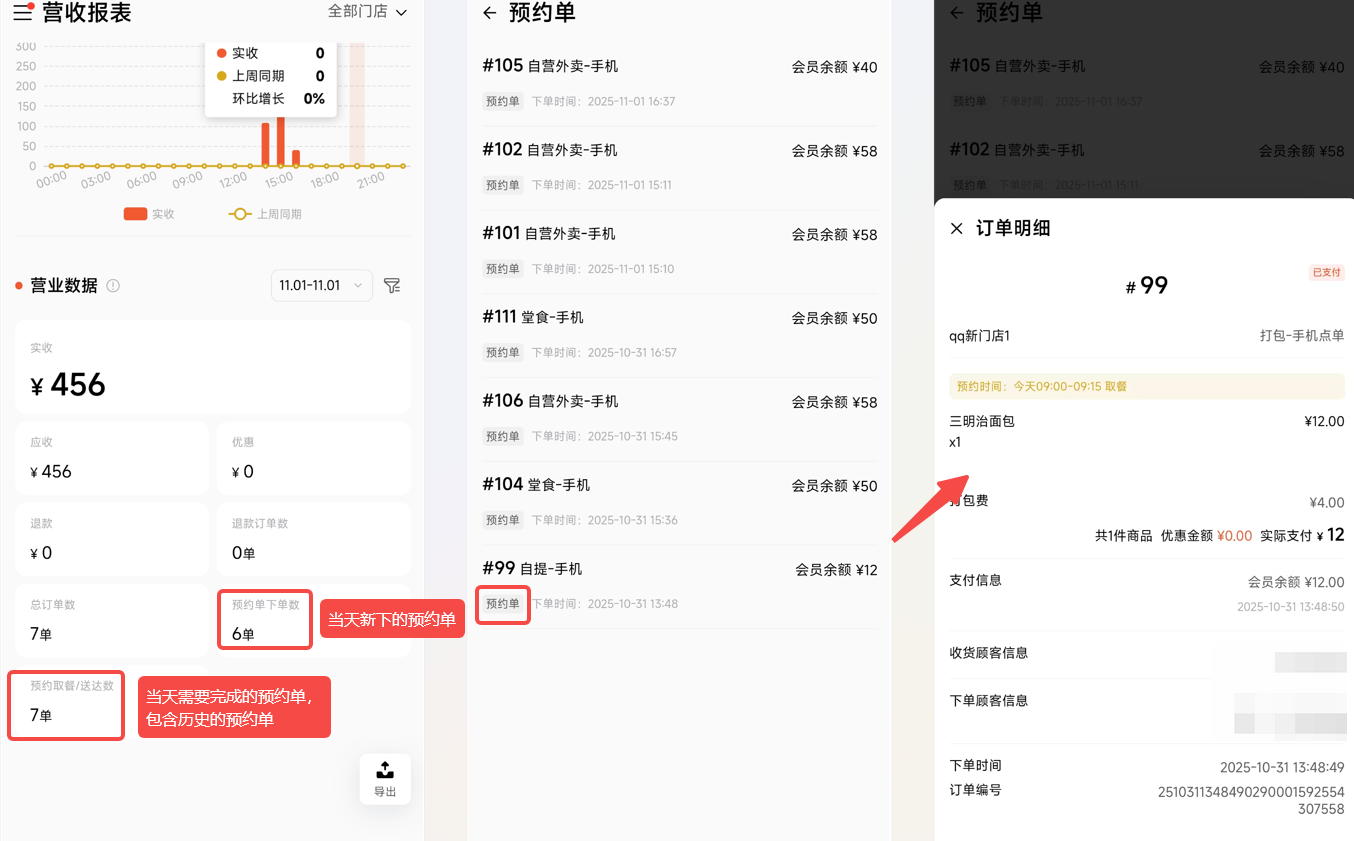Select order #99 自提-手机
Viewport: 1354px width, 841px height.
pyautogui.click(x=679, y=585)
